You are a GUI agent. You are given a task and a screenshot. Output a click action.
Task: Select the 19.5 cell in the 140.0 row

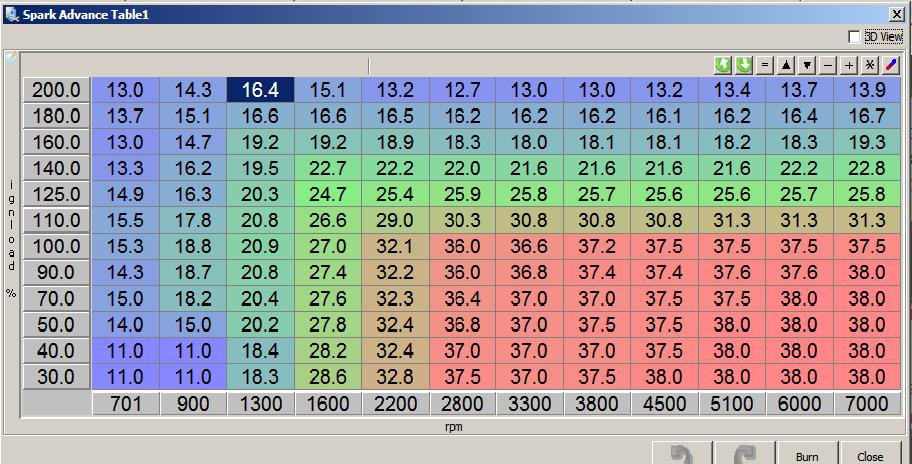tap(260, 169)
